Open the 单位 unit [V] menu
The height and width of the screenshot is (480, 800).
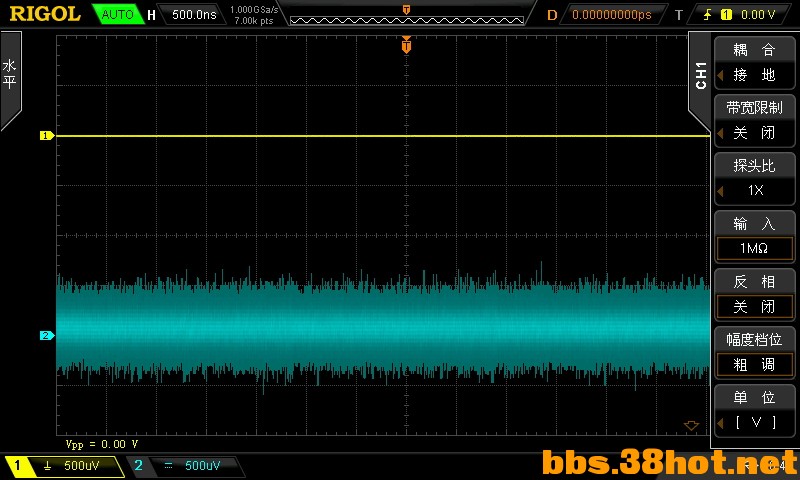(754, 410)
